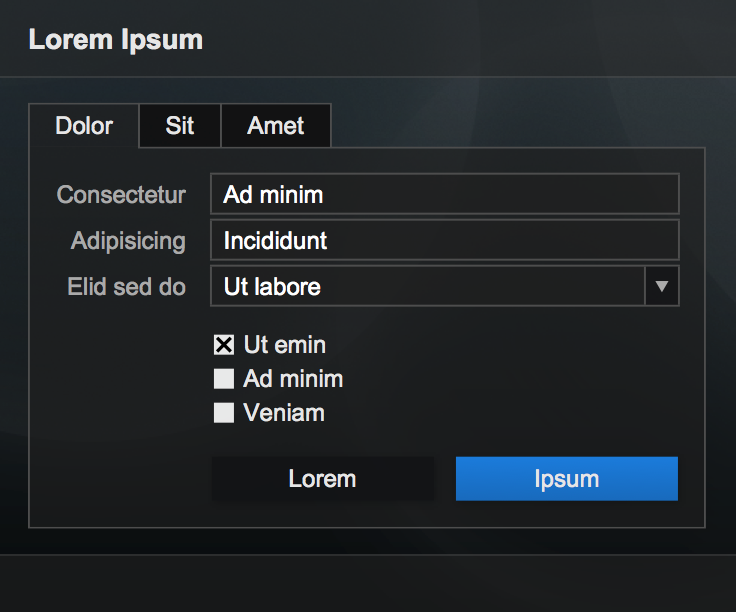This screenshot has width=736, height=612.
Task: Click the Ut emin checkbox label text
Action: point(285,345)
